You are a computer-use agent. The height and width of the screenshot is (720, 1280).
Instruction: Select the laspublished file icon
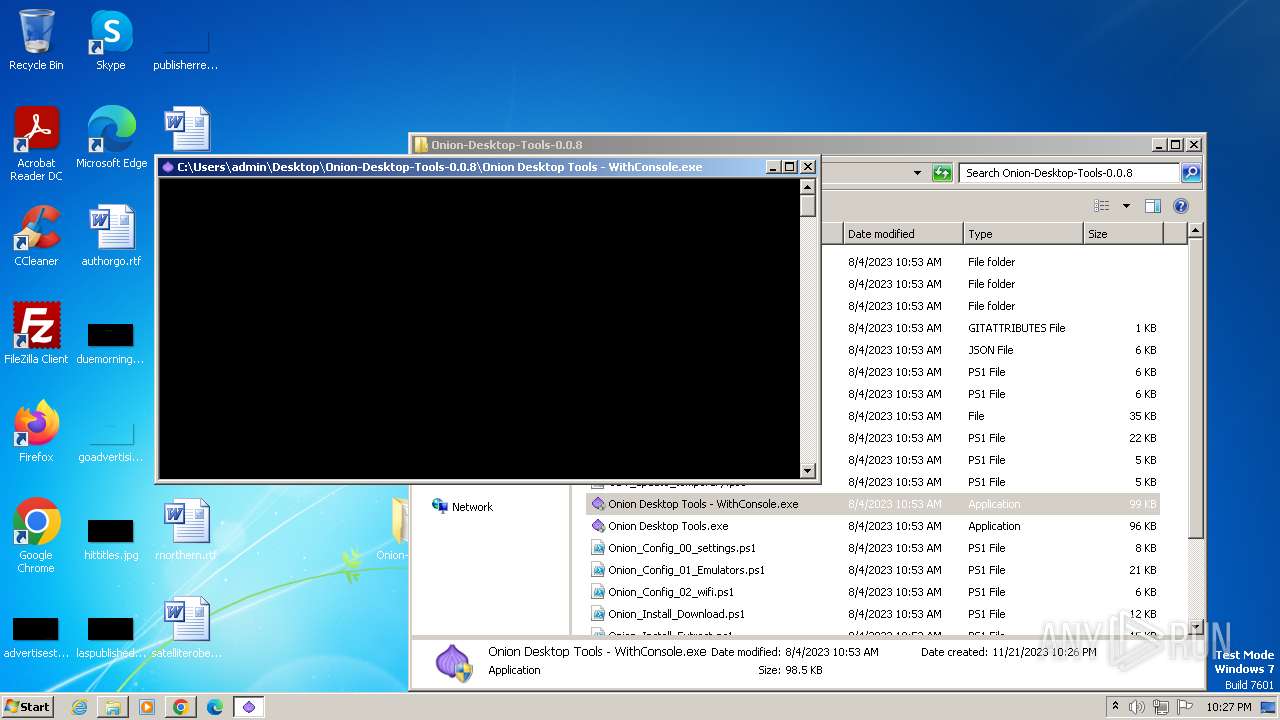click(111, 636)
